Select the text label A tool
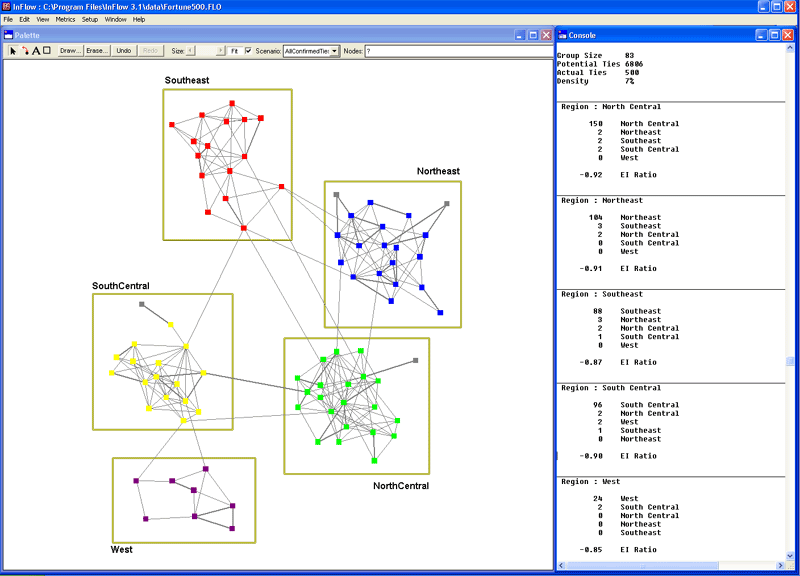Screen dimensions: 800x576 pyautogui.click(x=36, y=51)
